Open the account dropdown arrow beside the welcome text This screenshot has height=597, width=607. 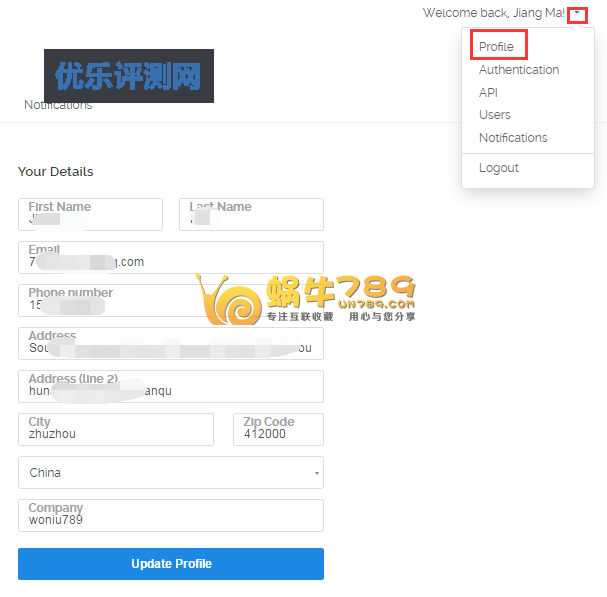point(577,13)
